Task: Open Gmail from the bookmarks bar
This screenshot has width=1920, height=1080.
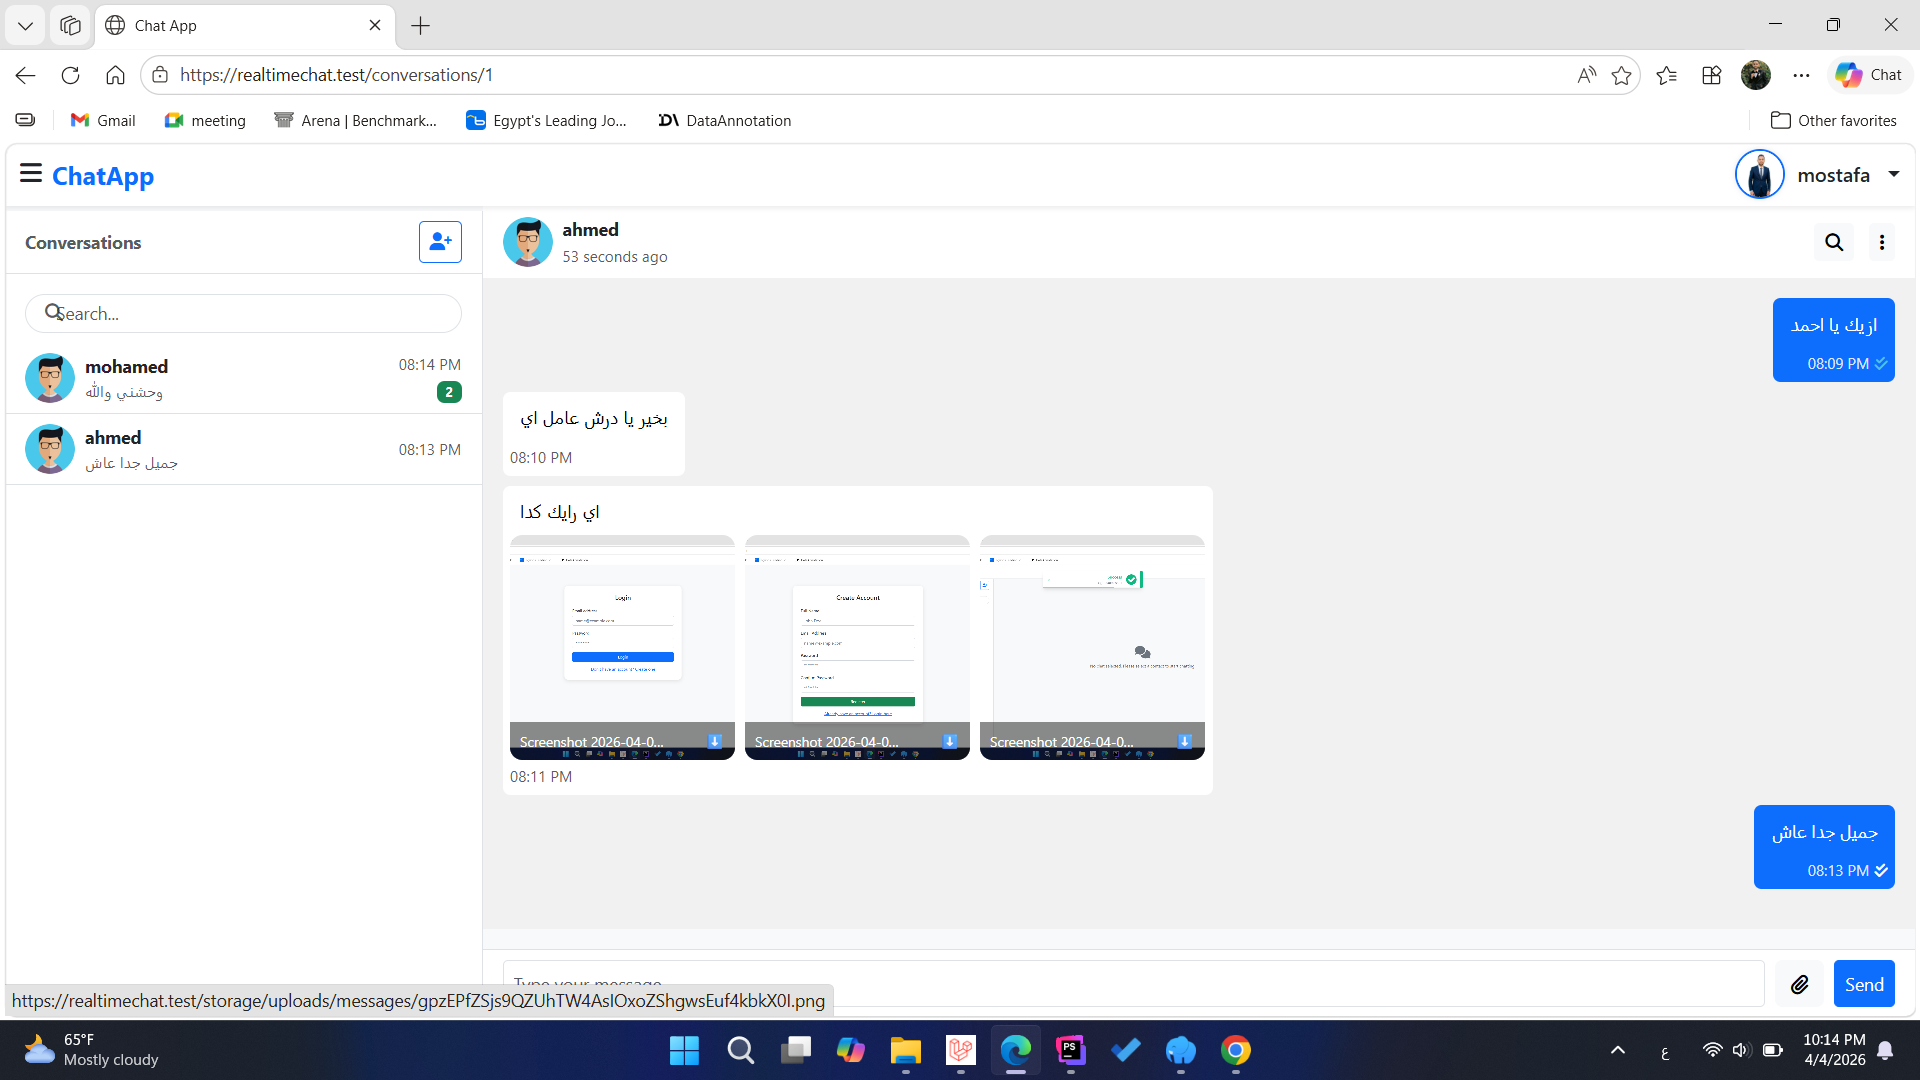Action: point(101,120)
